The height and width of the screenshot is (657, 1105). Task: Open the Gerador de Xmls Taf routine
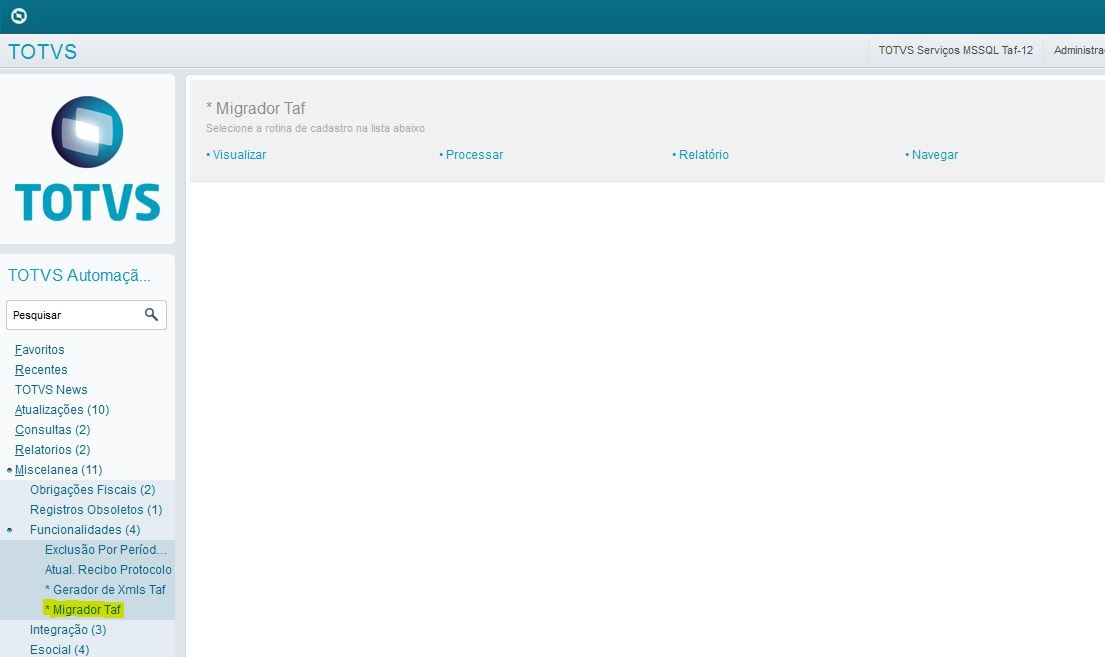pyautogui.click(x=105, y=589)
